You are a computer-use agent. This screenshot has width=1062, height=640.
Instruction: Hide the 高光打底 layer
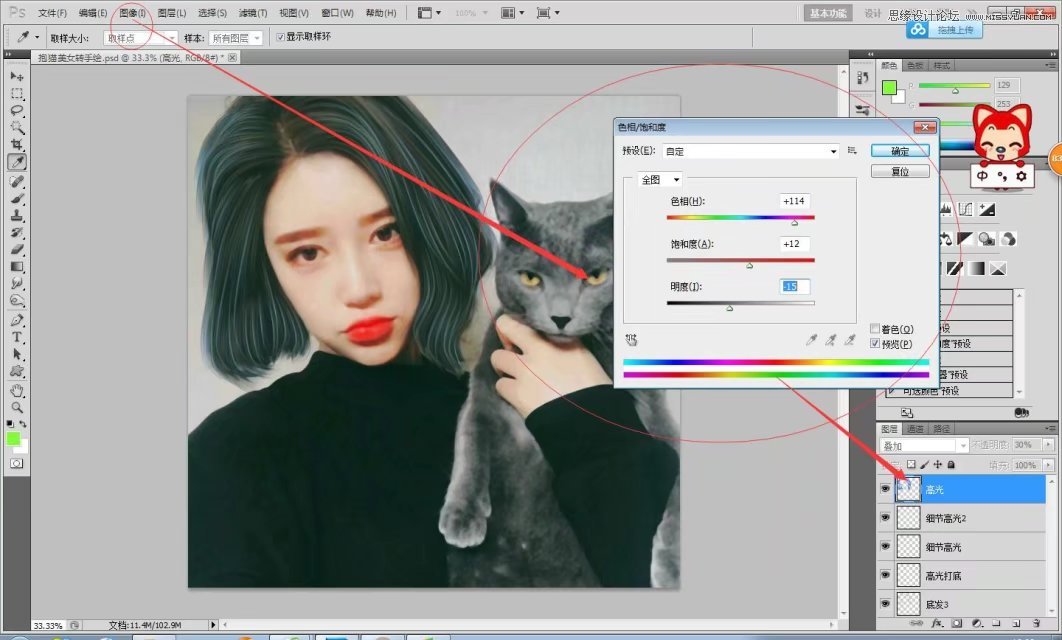885,575
